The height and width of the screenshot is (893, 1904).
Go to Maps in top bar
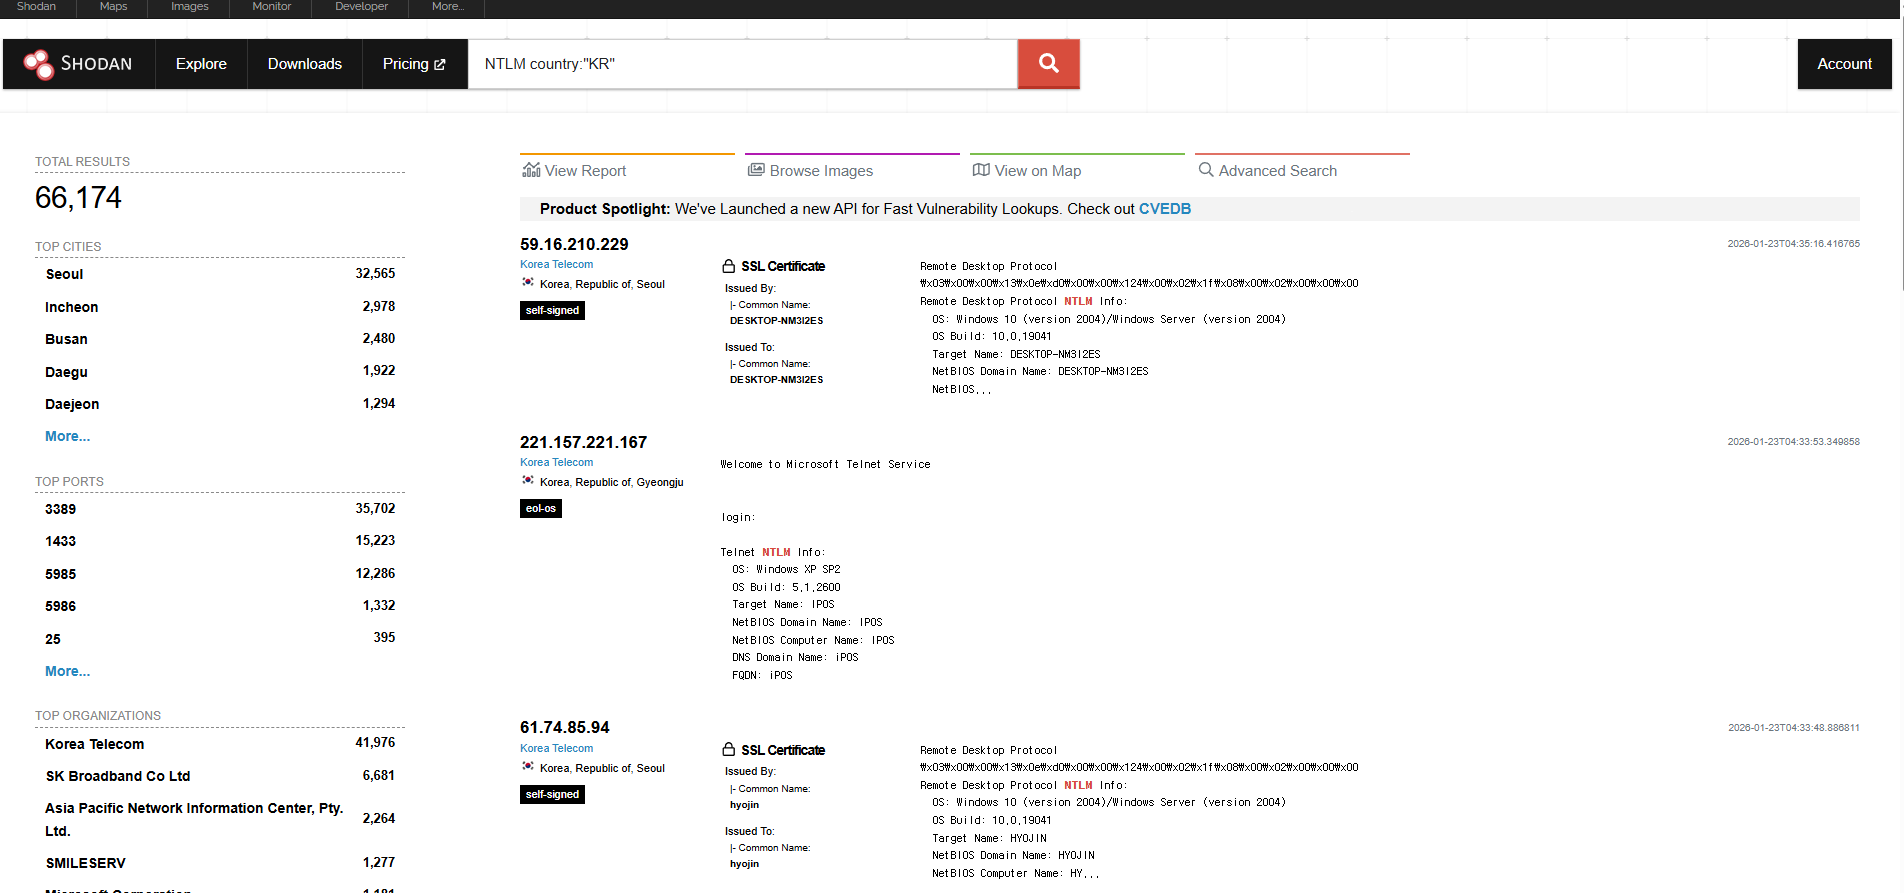(x=113, y=7)
